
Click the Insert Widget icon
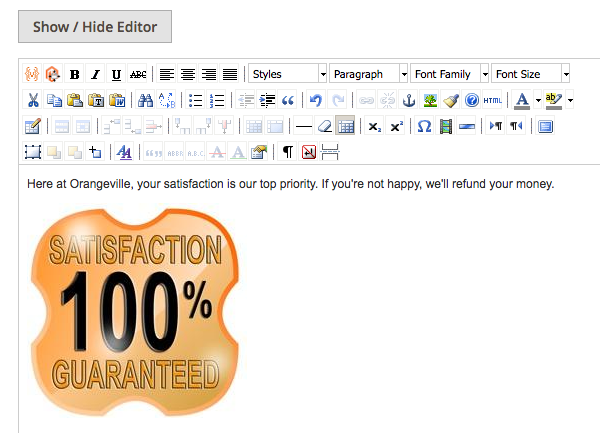coord(53,74)
